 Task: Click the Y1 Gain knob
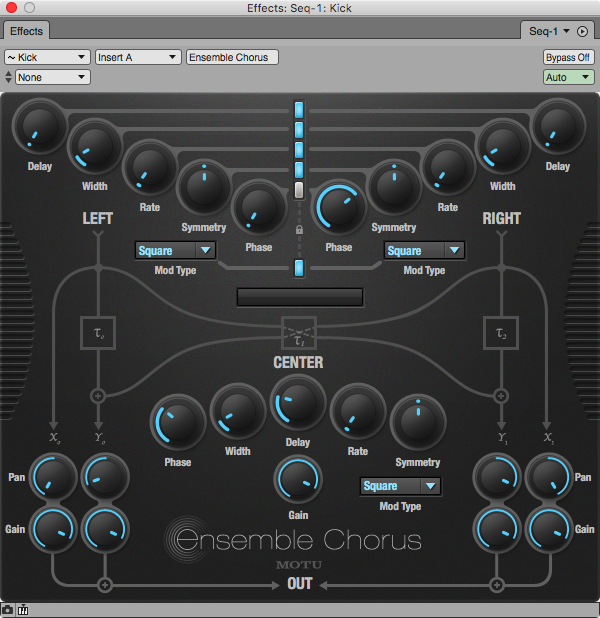point(497,529)
